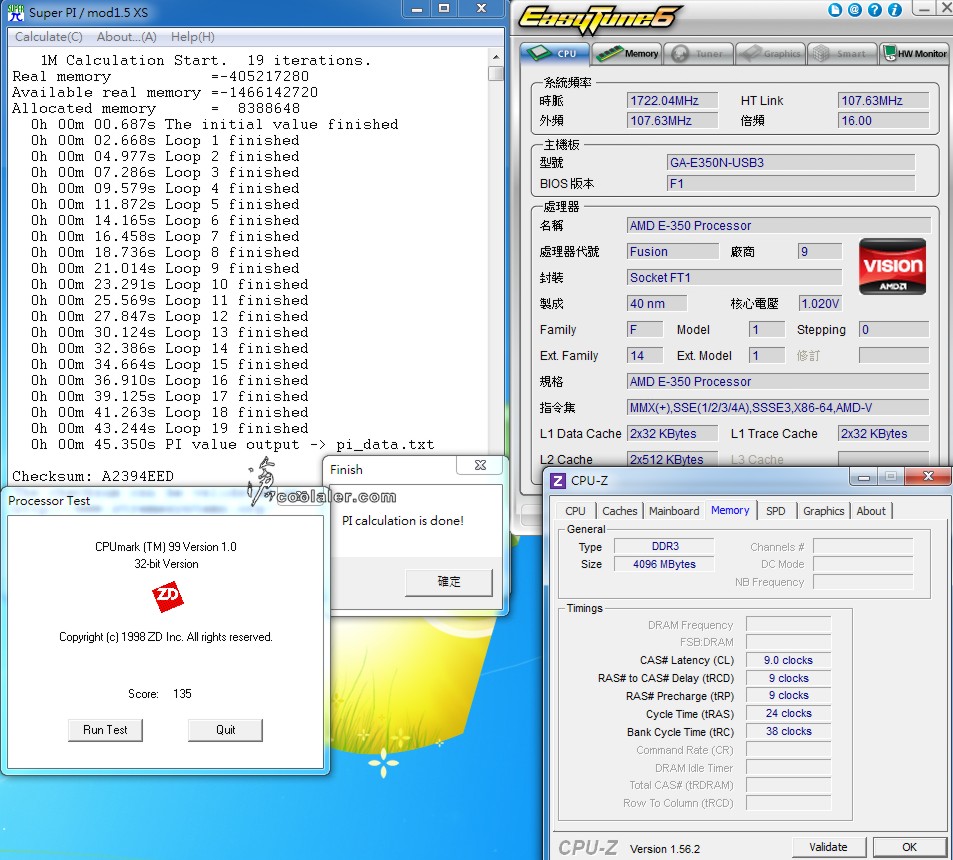Confirm the Finish dialog with 確定
Viewport: 953px width, 860px height.
[x=449, y=582]
